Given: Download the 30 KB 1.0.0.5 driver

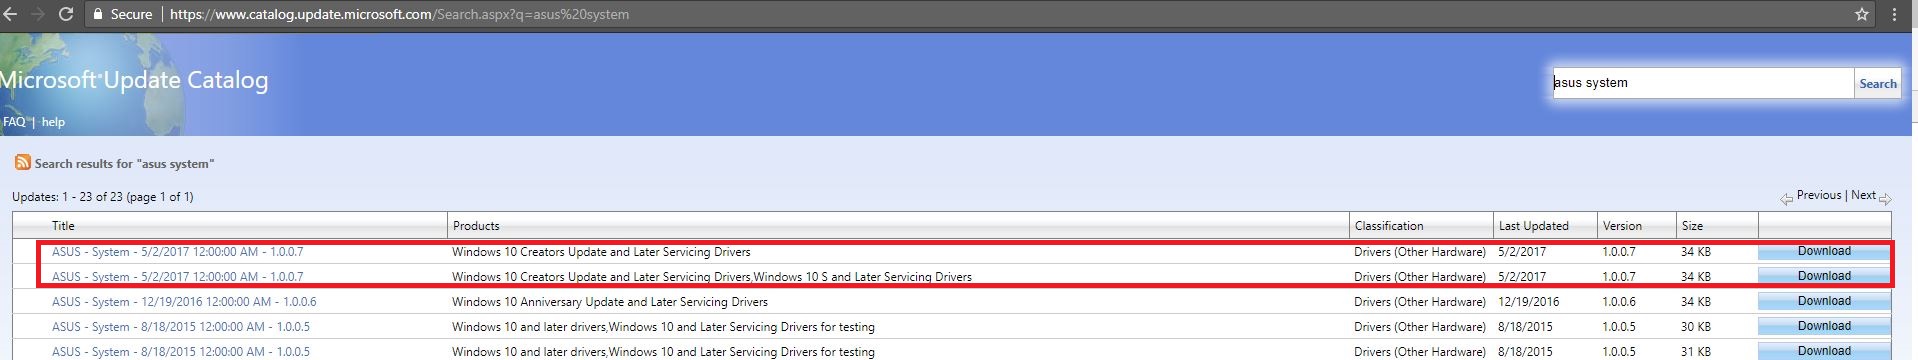Looking at the screenshot, I should [x=1824, y=326].
